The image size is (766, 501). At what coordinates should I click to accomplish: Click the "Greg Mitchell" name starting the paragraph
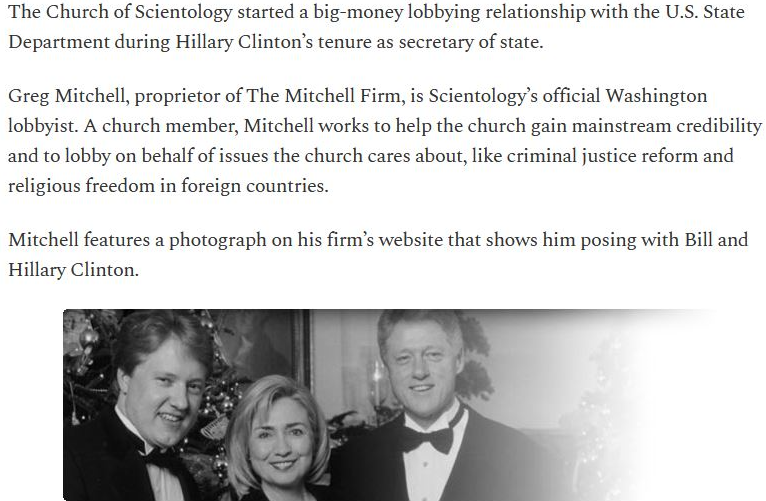[x=68, y=96]
